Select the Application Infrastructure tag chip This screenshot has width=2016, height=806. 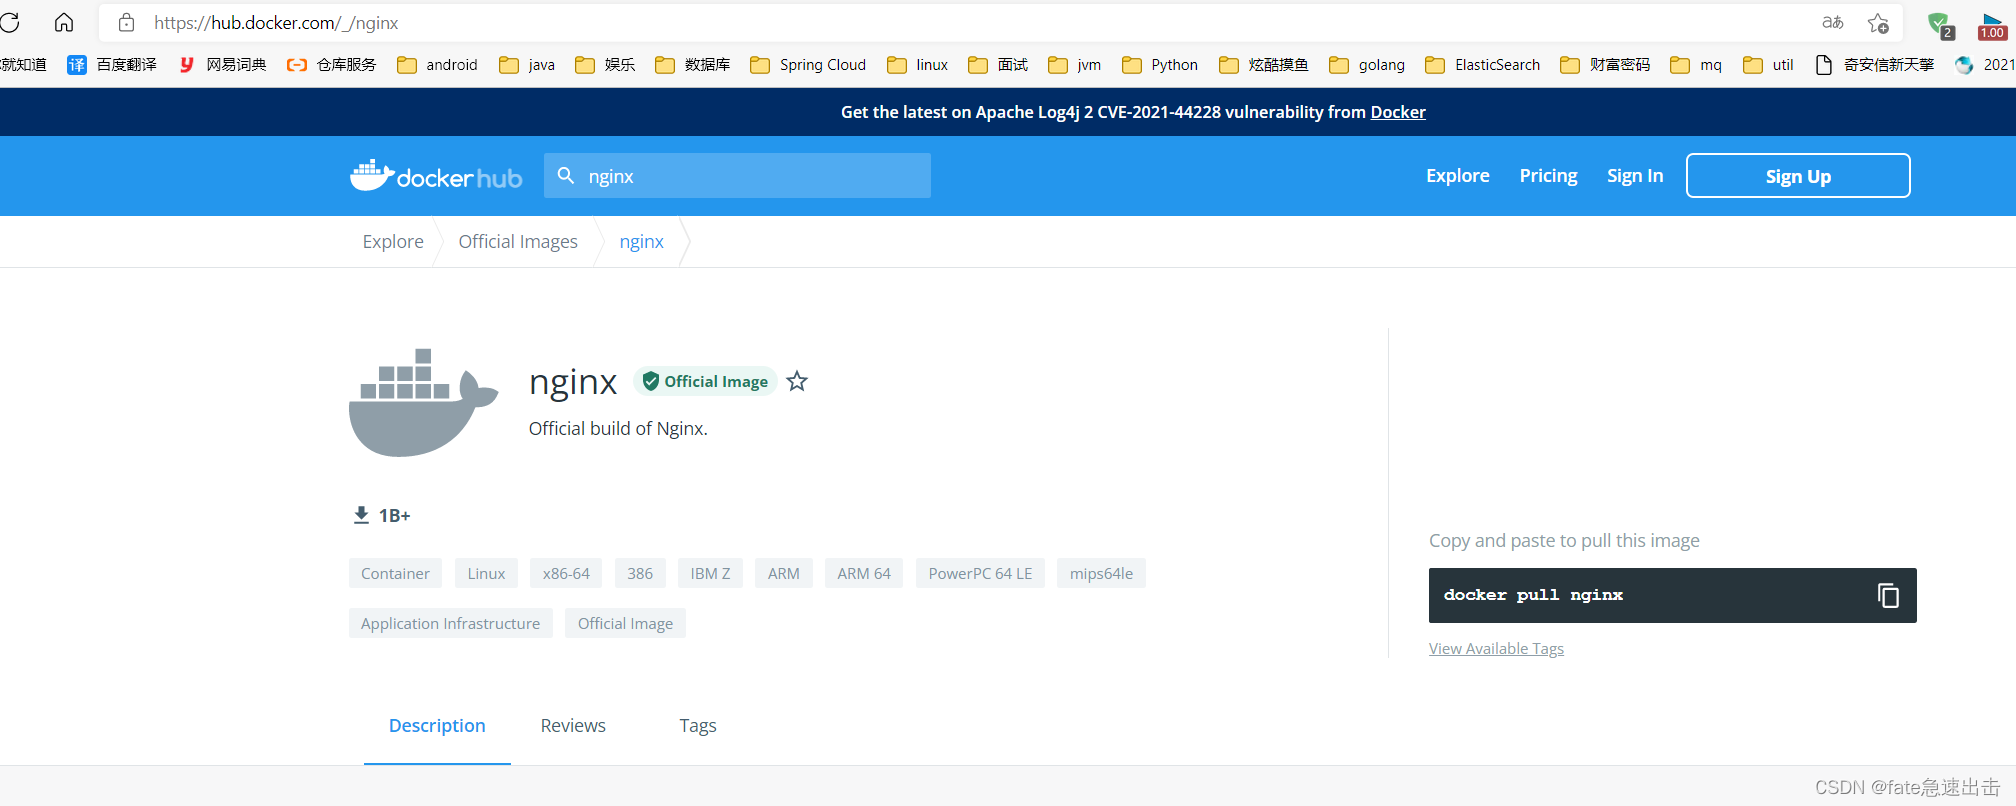450,623
